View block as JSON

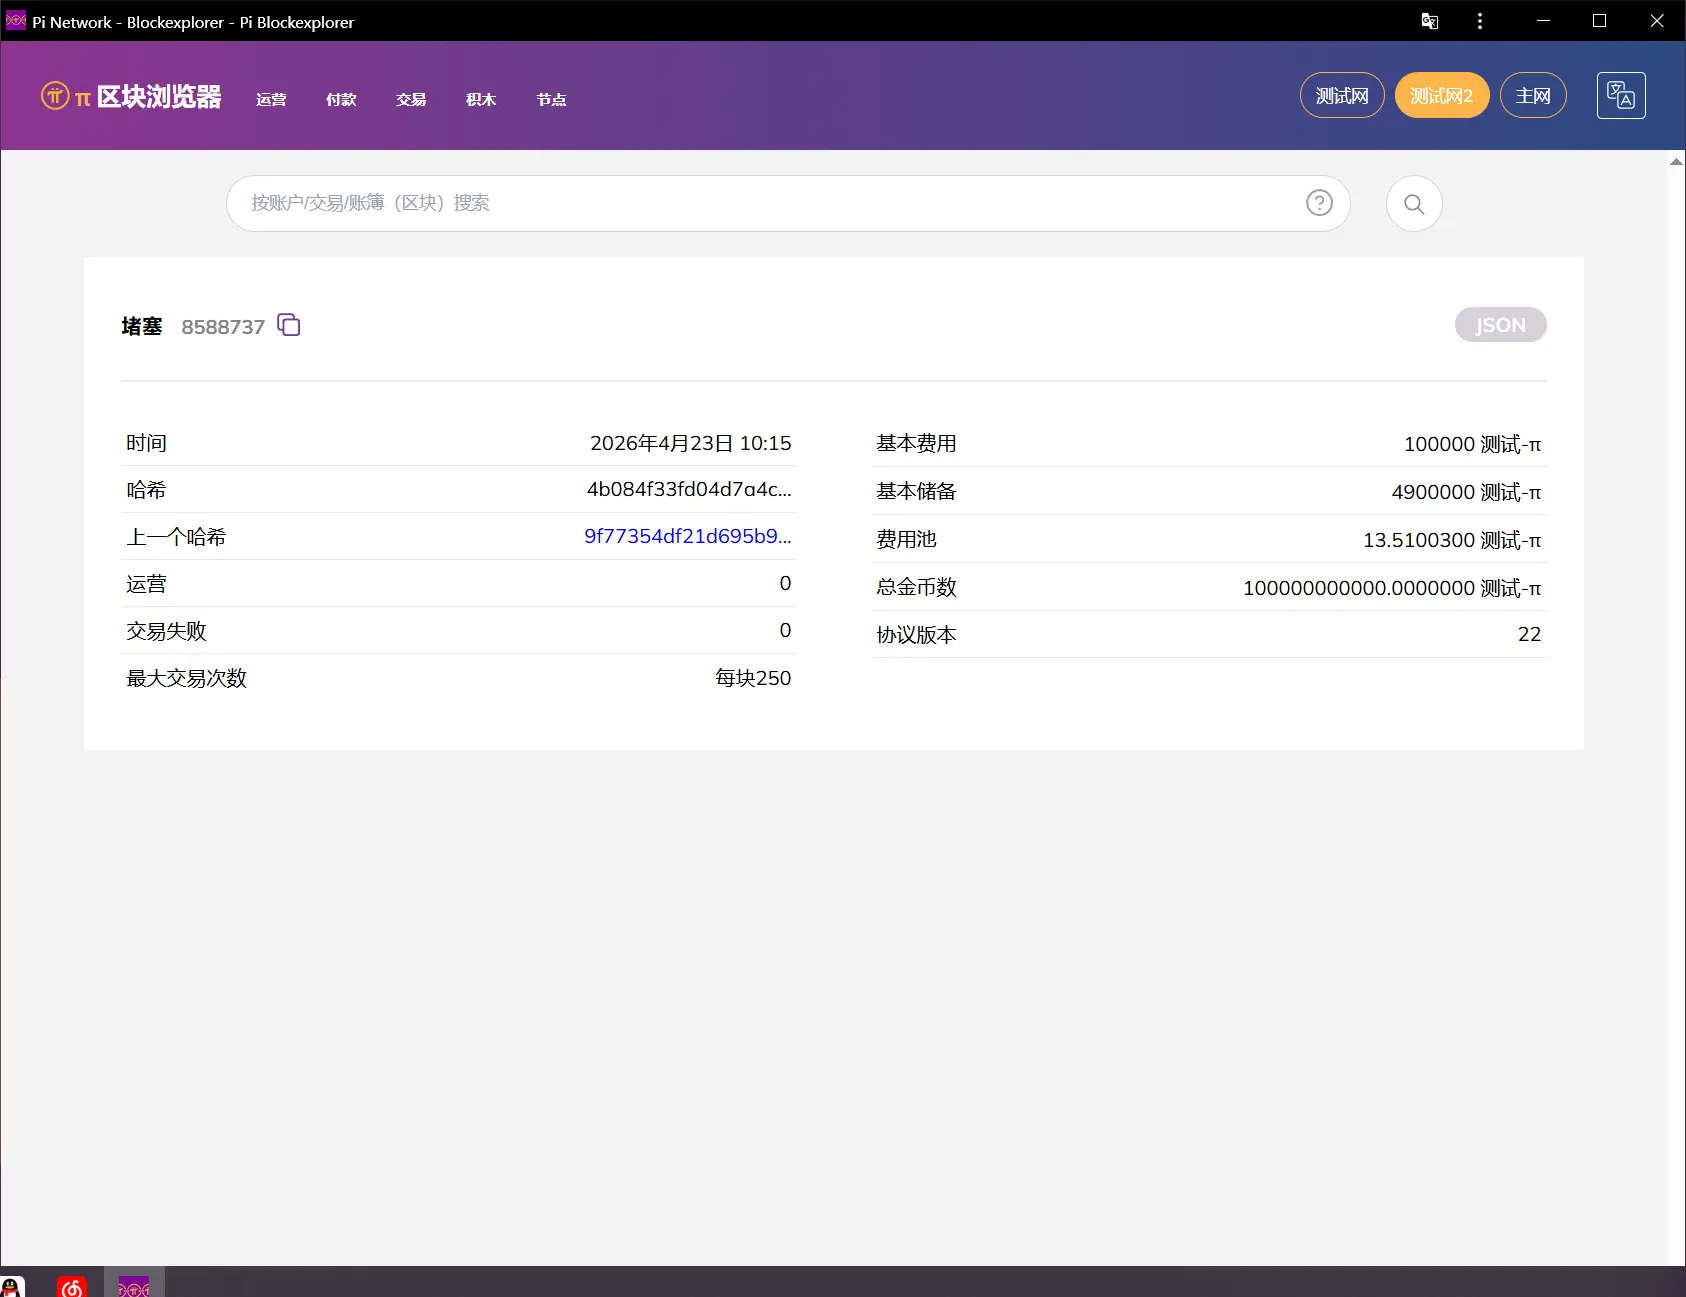pos(1499,325)
